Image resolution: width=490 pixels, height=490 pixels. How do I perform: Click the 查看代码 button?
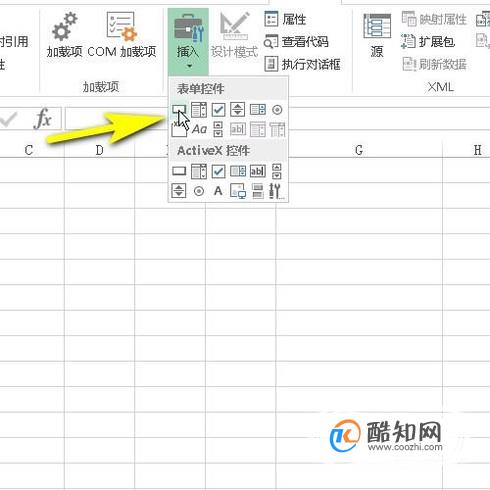click(x=296, y=42)
